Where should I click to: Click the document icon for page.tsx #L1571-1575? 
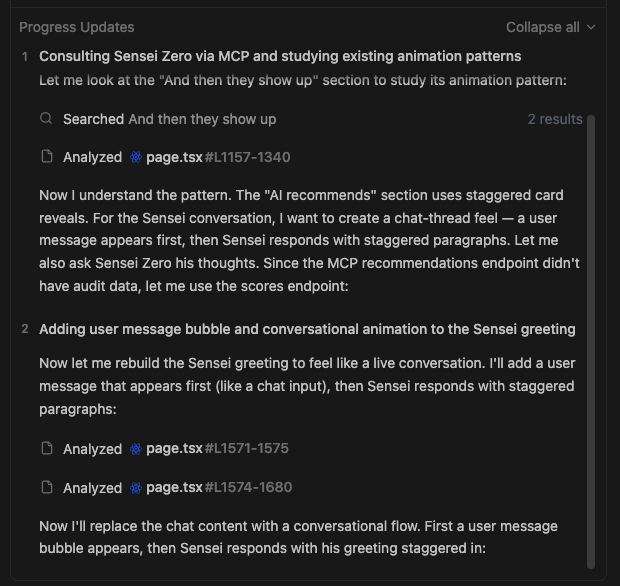tap(46, 449)
